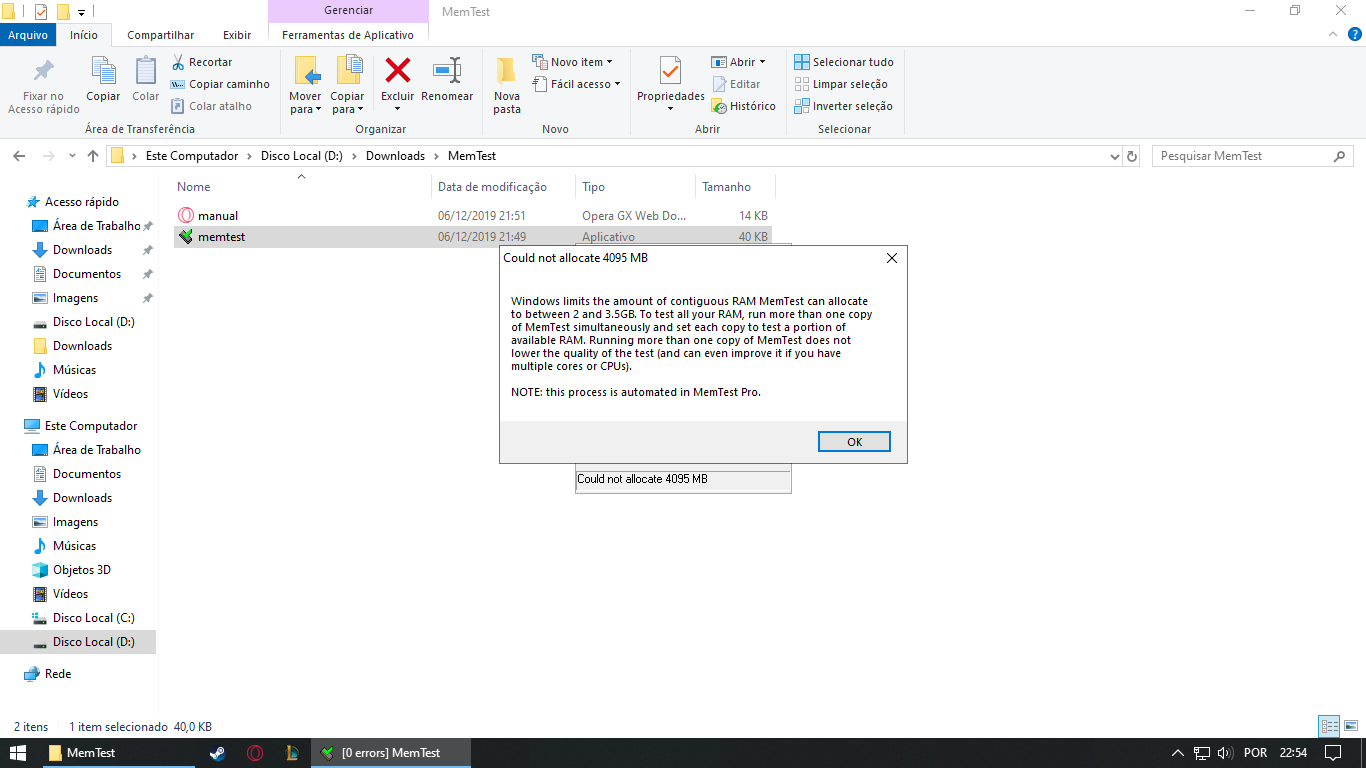The width and height of the screenshot is (1366, 768).
Task: Click the Copiar ribbon icon
Action: (x=103, y=71)
